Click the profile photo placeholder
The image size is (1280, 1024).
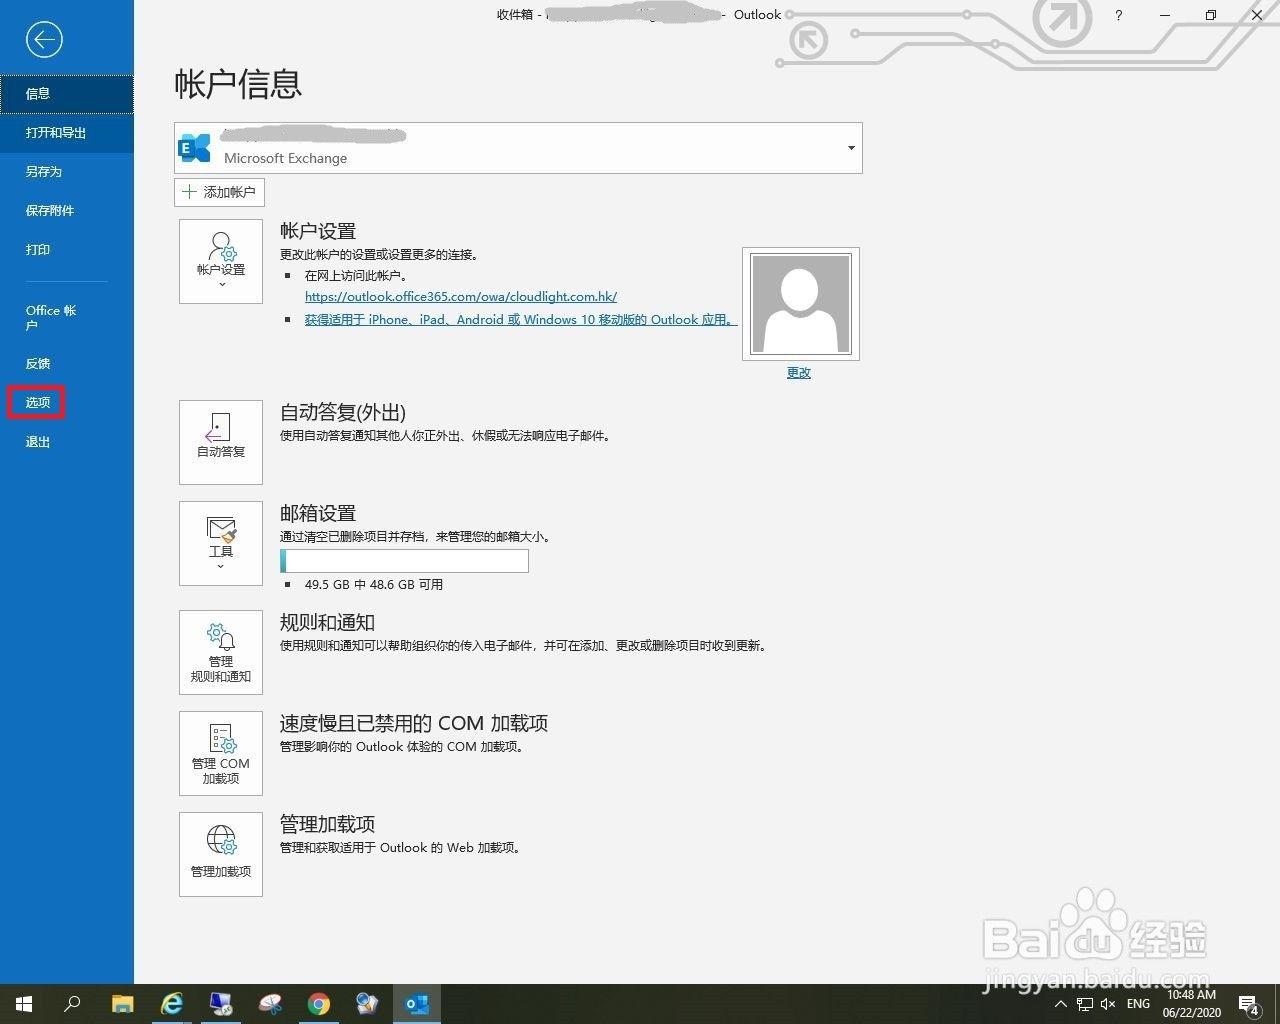click(x=801, y=304)
